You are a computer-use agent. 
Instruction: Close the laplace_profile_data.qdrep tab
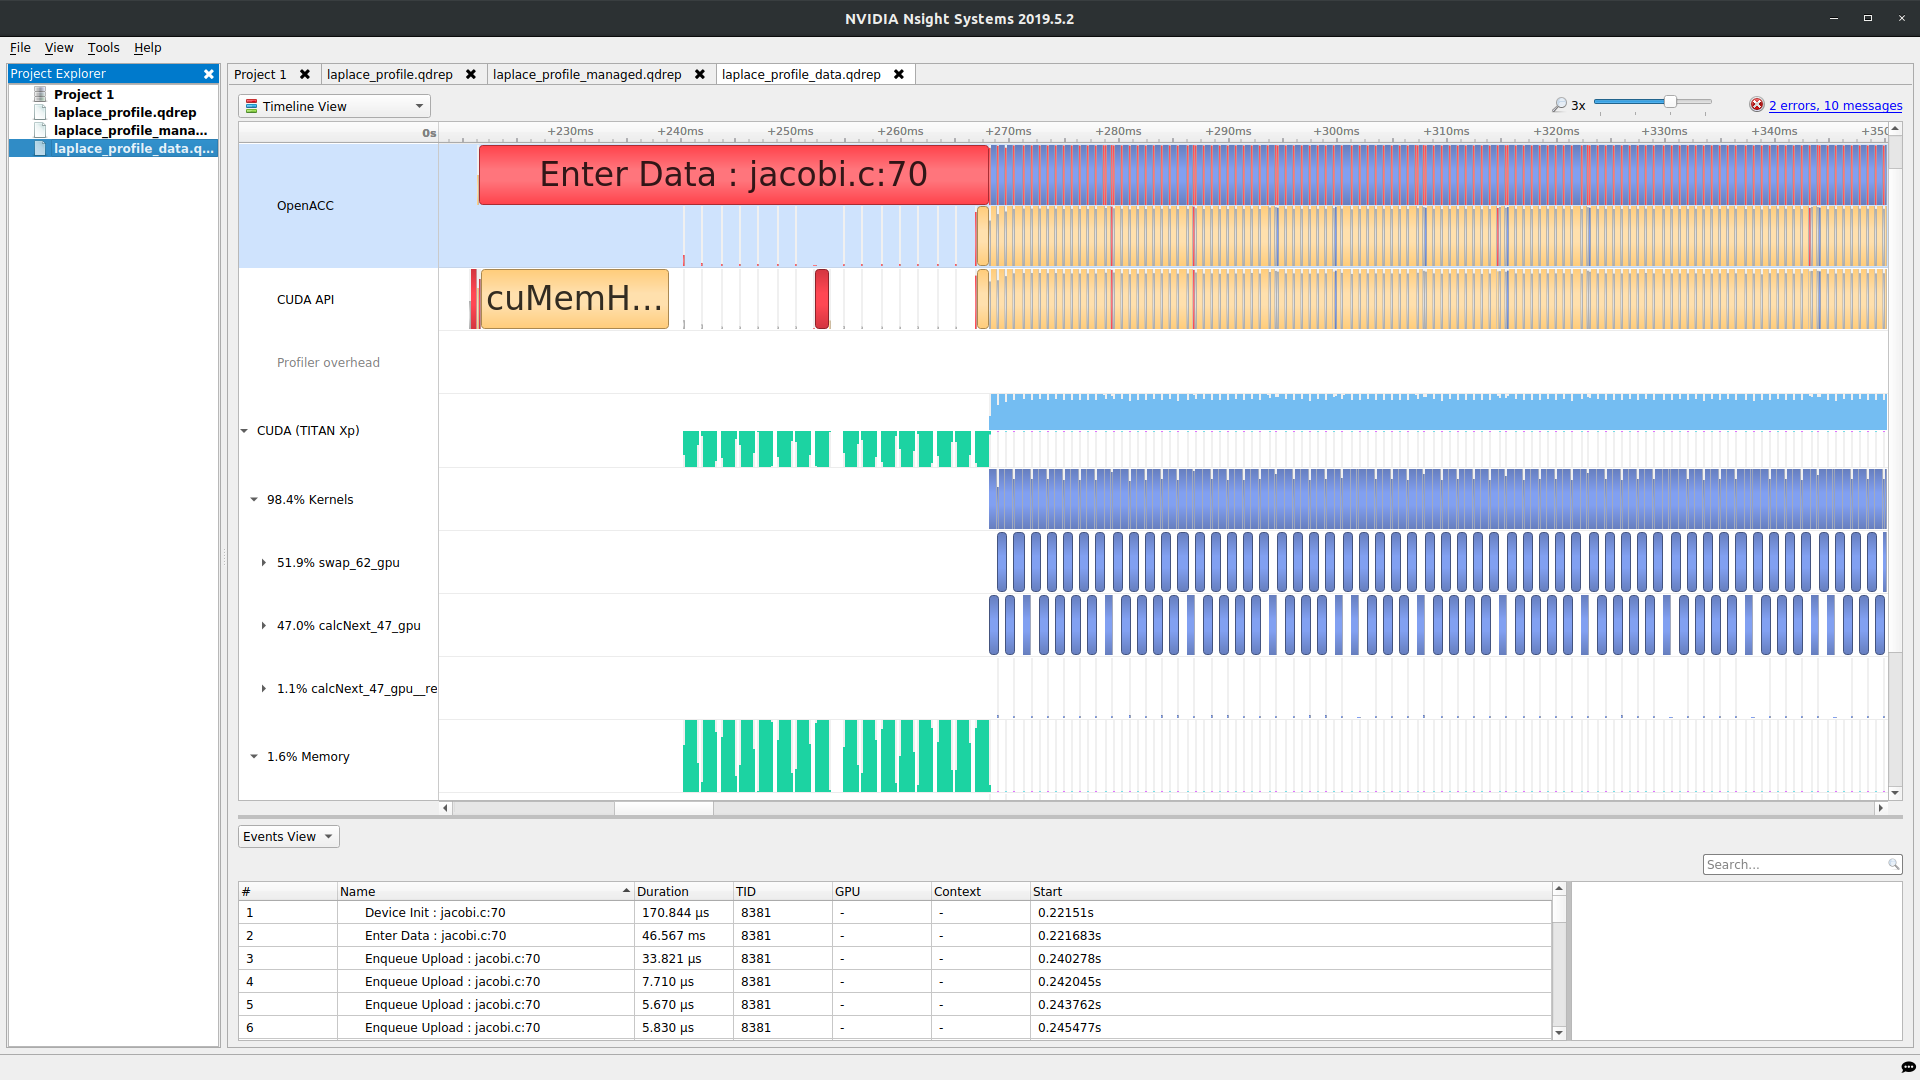899,74
